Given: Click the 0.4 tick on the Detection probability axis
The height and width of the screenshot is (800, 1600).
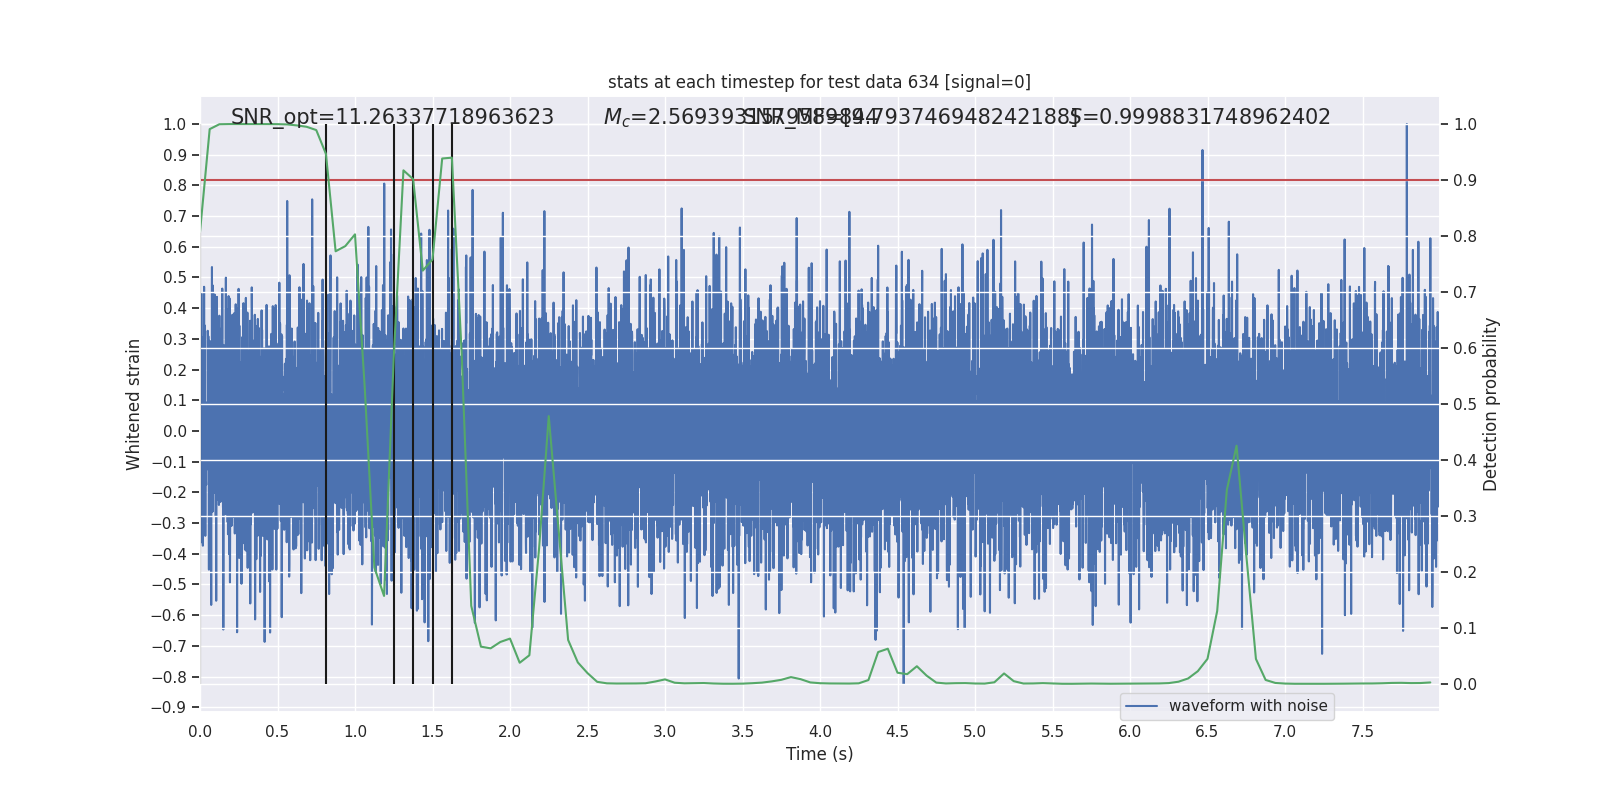Looking at the screenshot, I should point(1465,460).
